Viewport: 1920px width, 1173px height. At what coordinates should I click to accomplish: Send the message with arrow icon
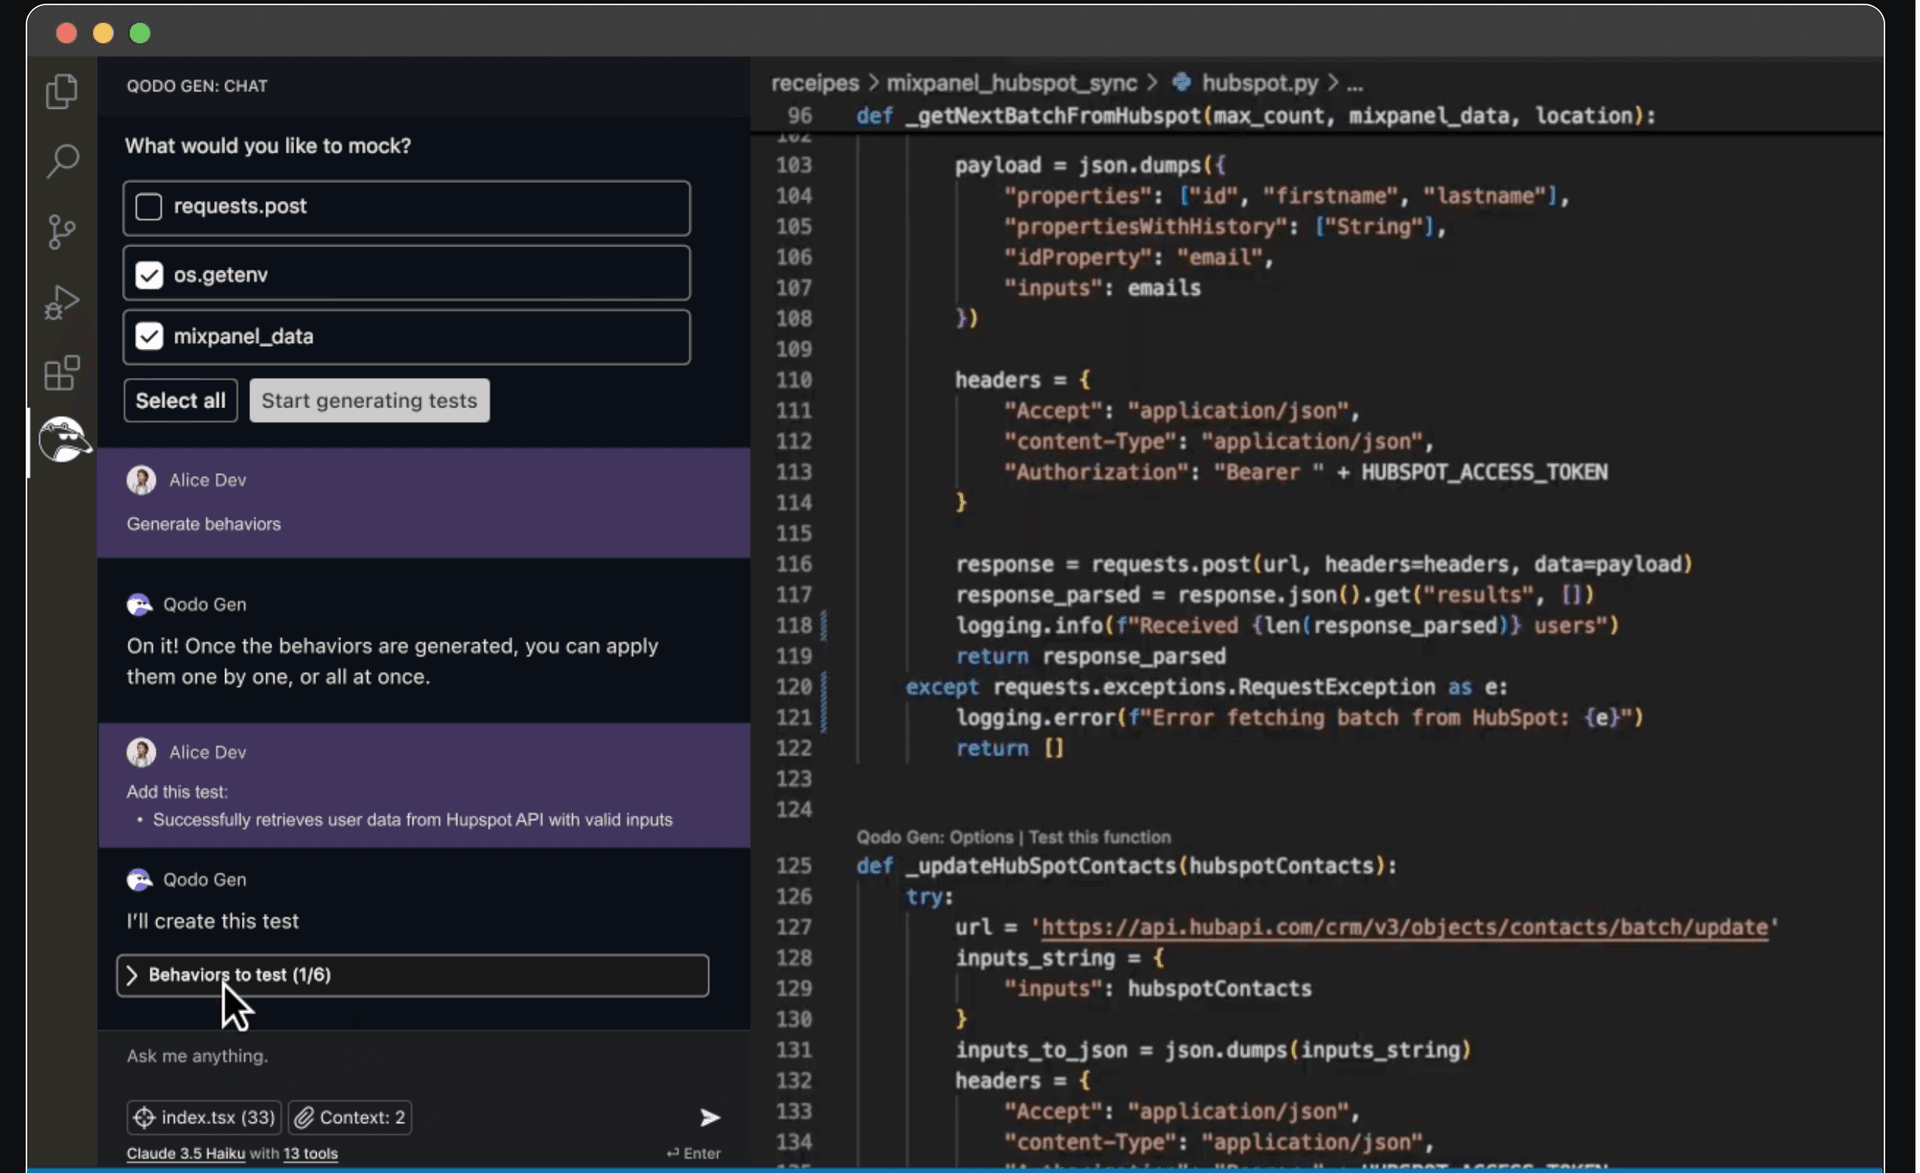point(709,1117)
